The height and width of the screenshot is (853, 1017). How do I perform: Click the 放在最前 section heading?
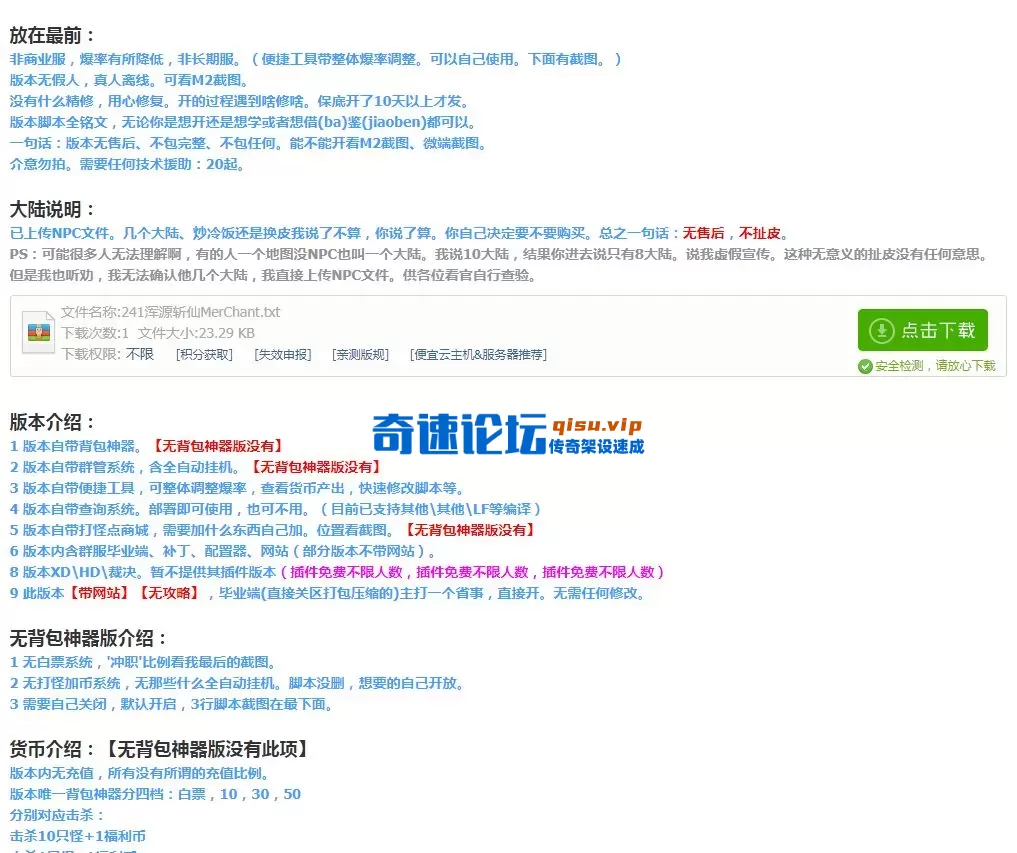(x=52, y=35)
